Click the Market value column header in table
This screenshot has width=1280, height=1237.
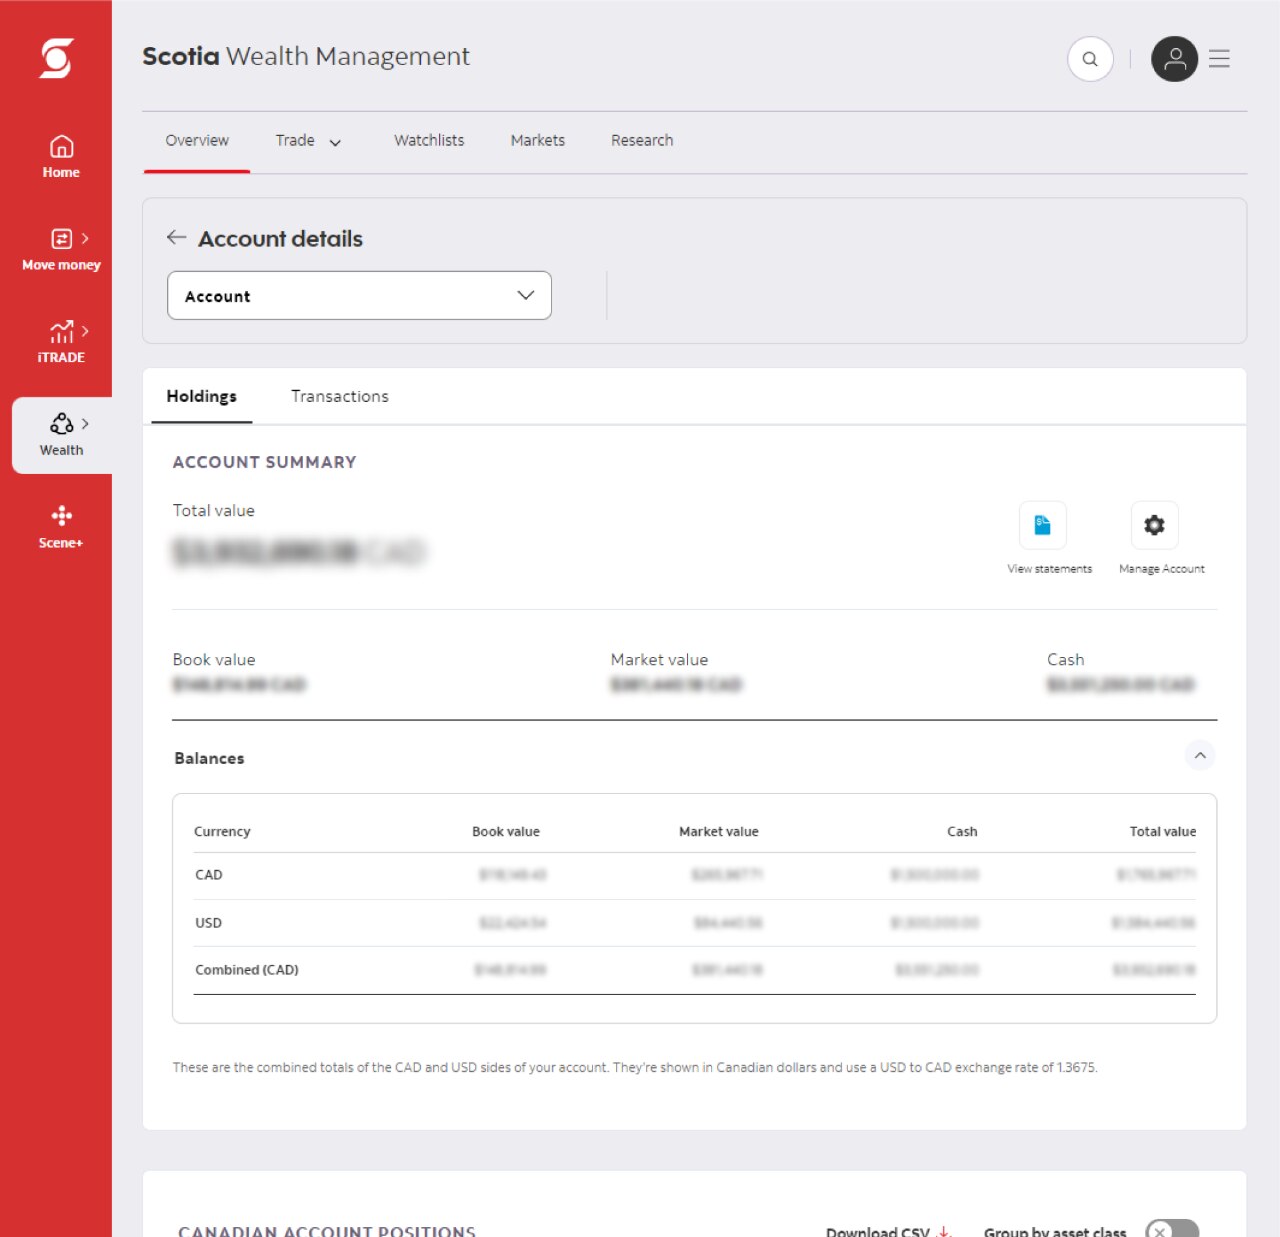point(719,832)
